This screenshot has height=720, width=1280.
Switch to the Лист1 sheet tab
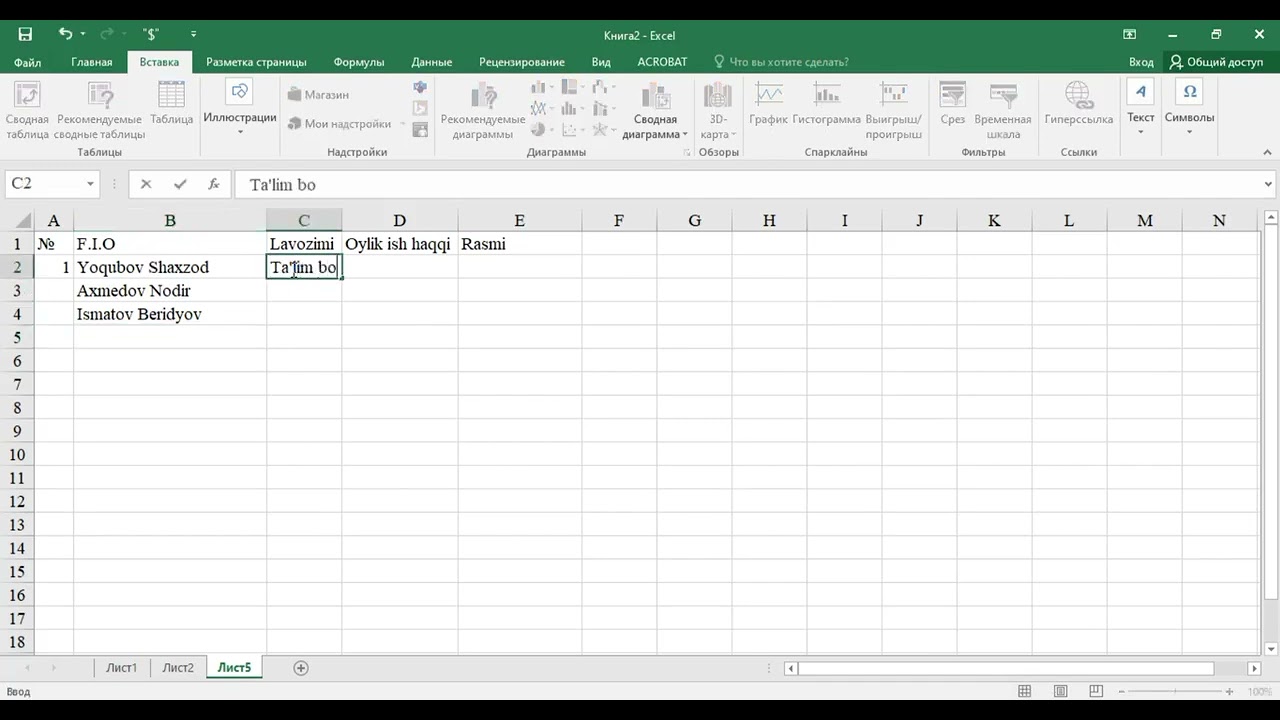122,668
